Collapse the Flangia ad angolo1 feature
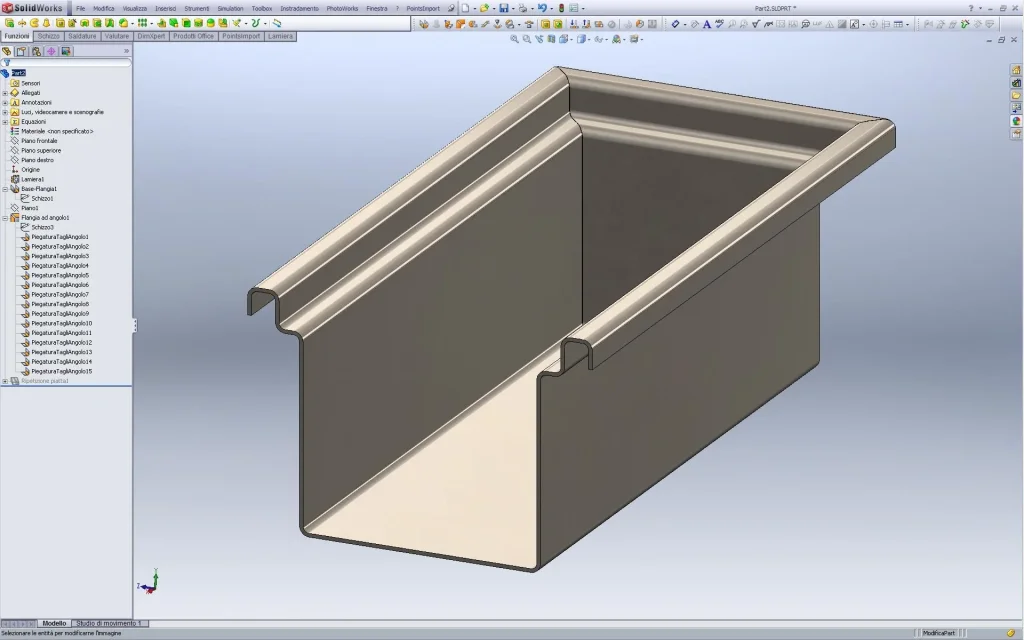Viewport: 1024px width, 640px height. click(5, 217)
